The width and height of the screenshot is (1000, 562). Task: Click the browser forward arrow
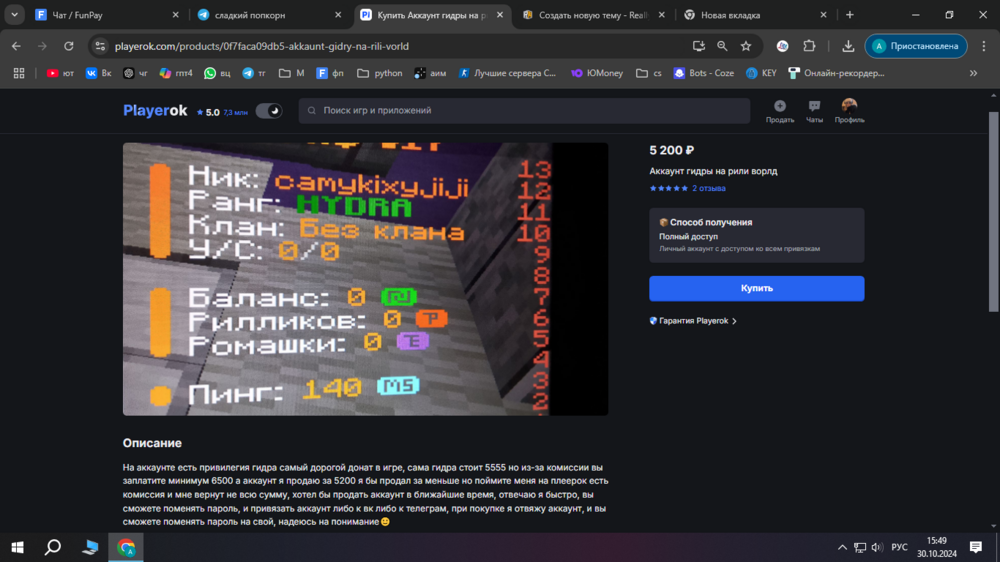(x=42, y=46)
